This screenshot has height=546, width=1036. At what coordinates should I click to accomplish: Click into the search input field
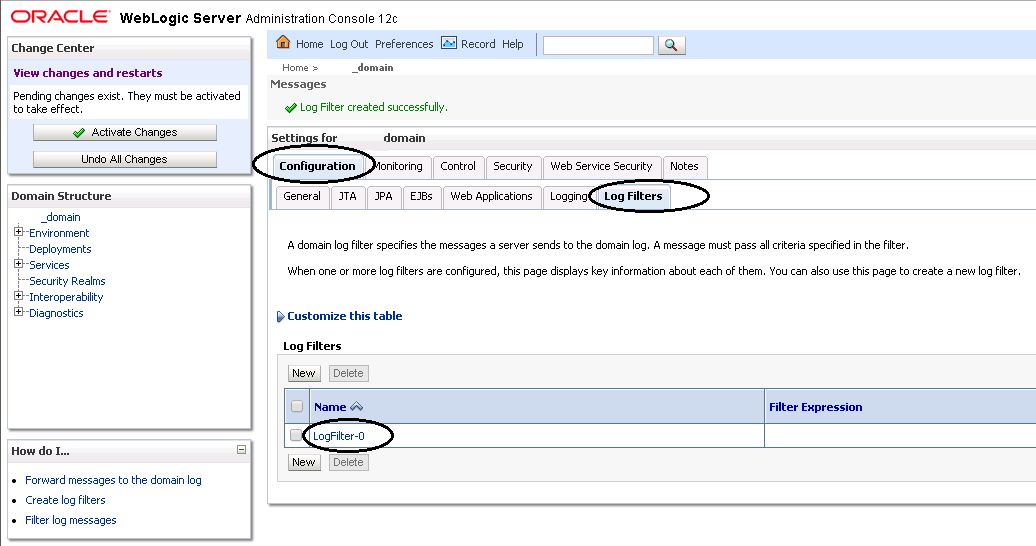(598, 45)
